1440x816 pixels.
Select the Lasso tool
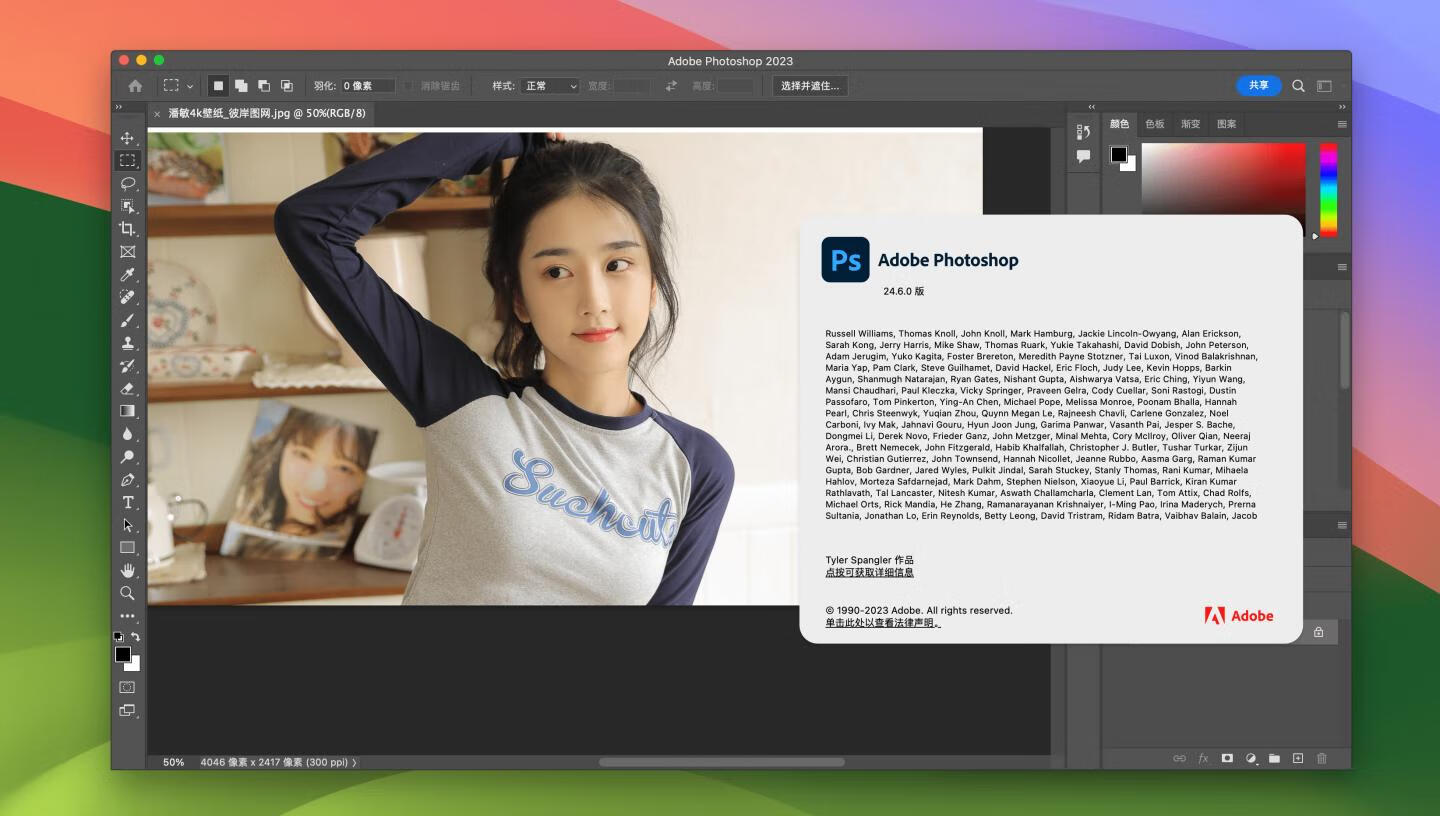(x=127, y=183)
